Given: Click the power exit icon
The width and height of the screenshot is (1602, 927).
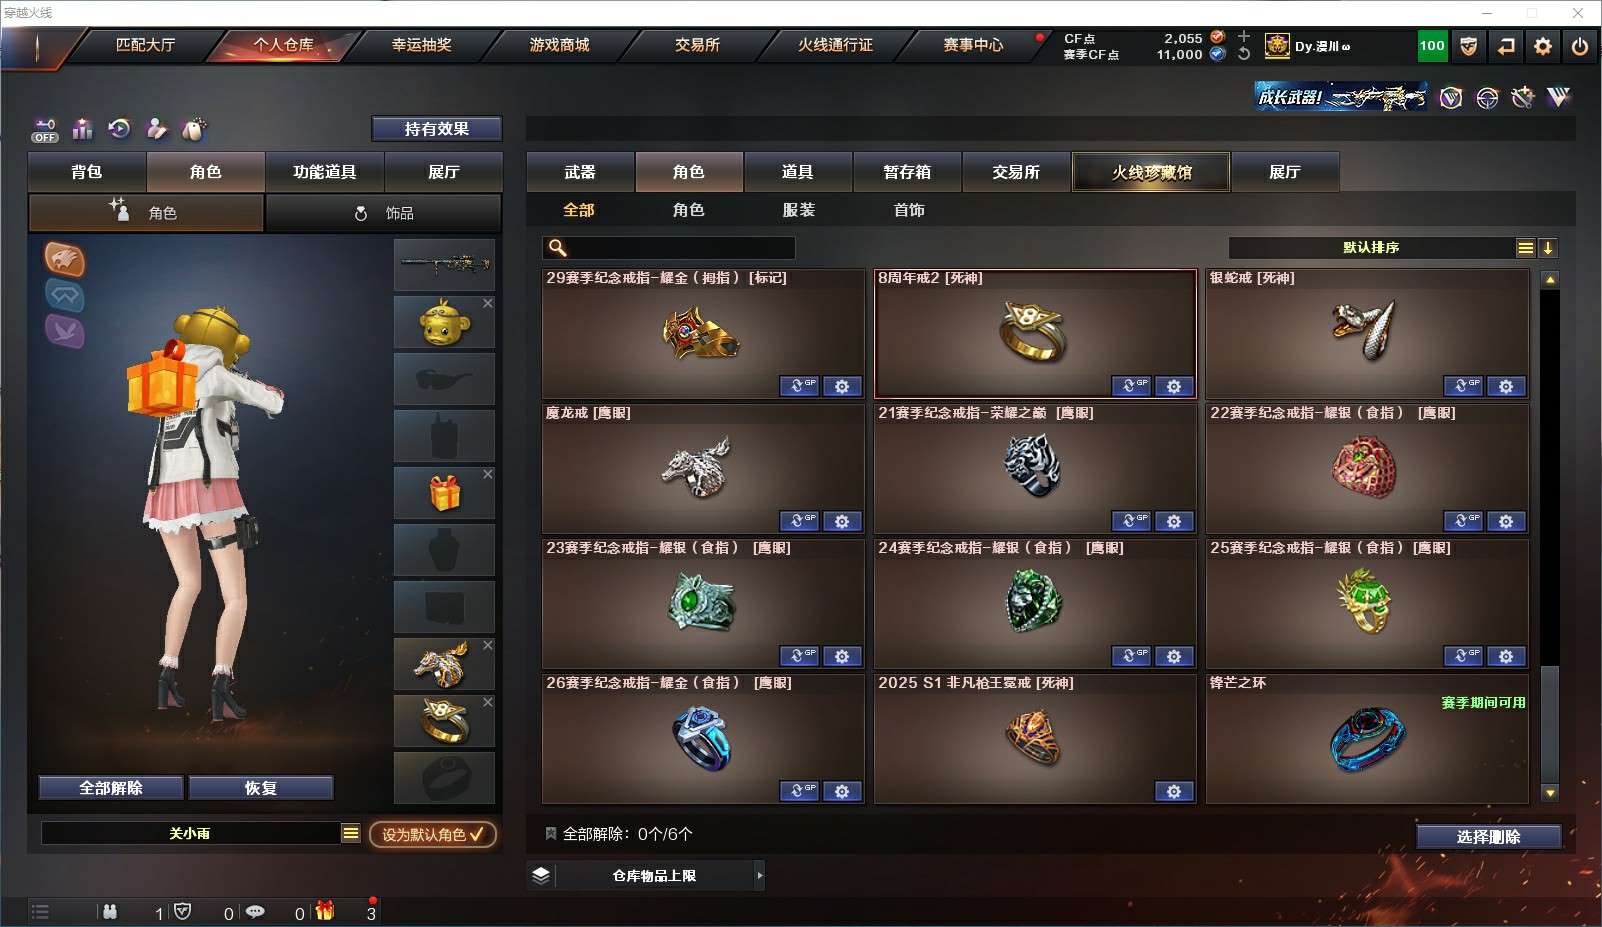Looking at the screenshot, I should click(x=1580, y=46).
